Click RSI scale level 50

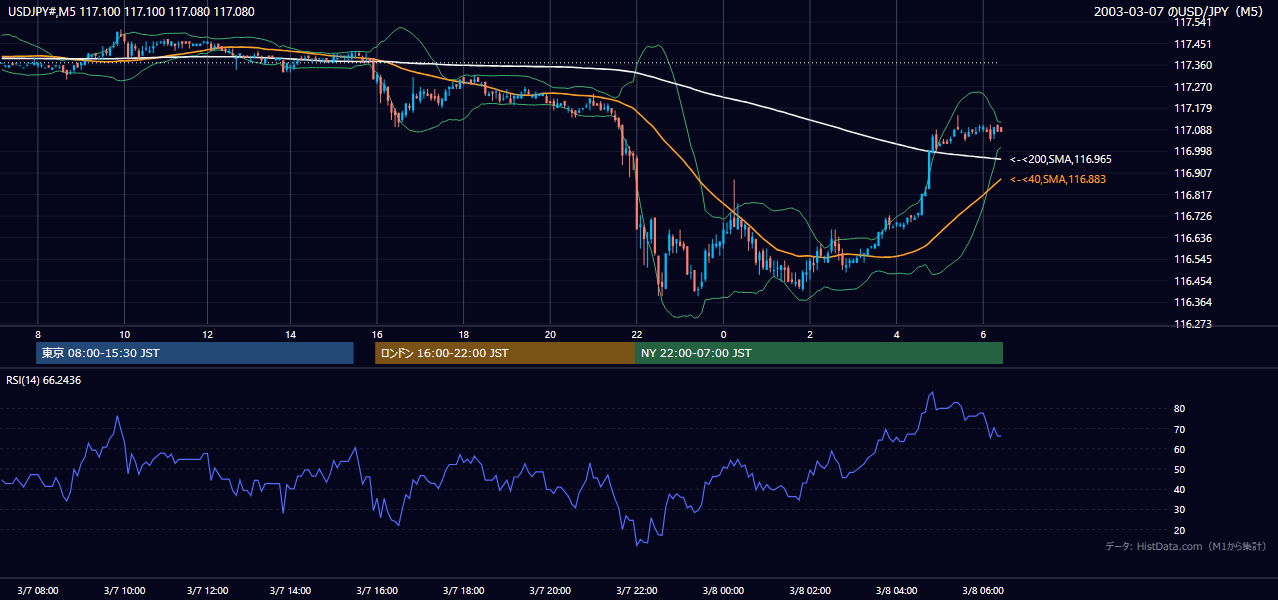1180,469
